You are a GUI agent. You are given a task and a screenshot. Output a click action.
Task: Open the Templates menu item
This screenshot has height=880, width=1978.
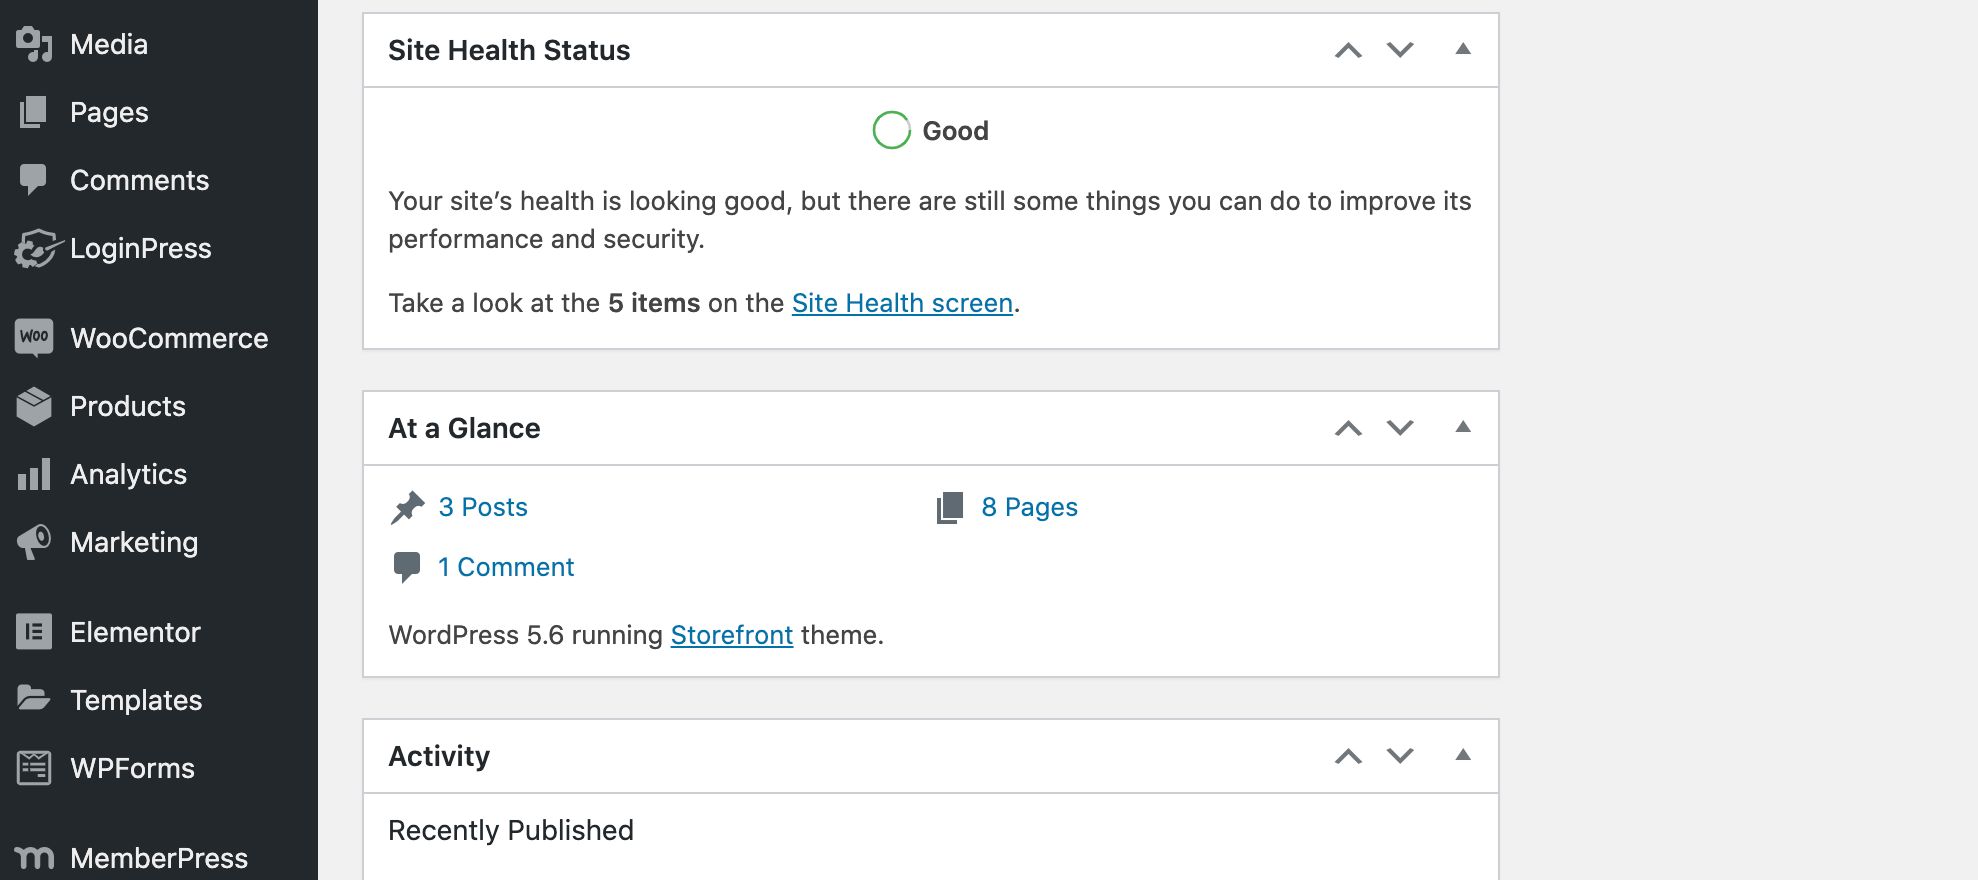136,700
